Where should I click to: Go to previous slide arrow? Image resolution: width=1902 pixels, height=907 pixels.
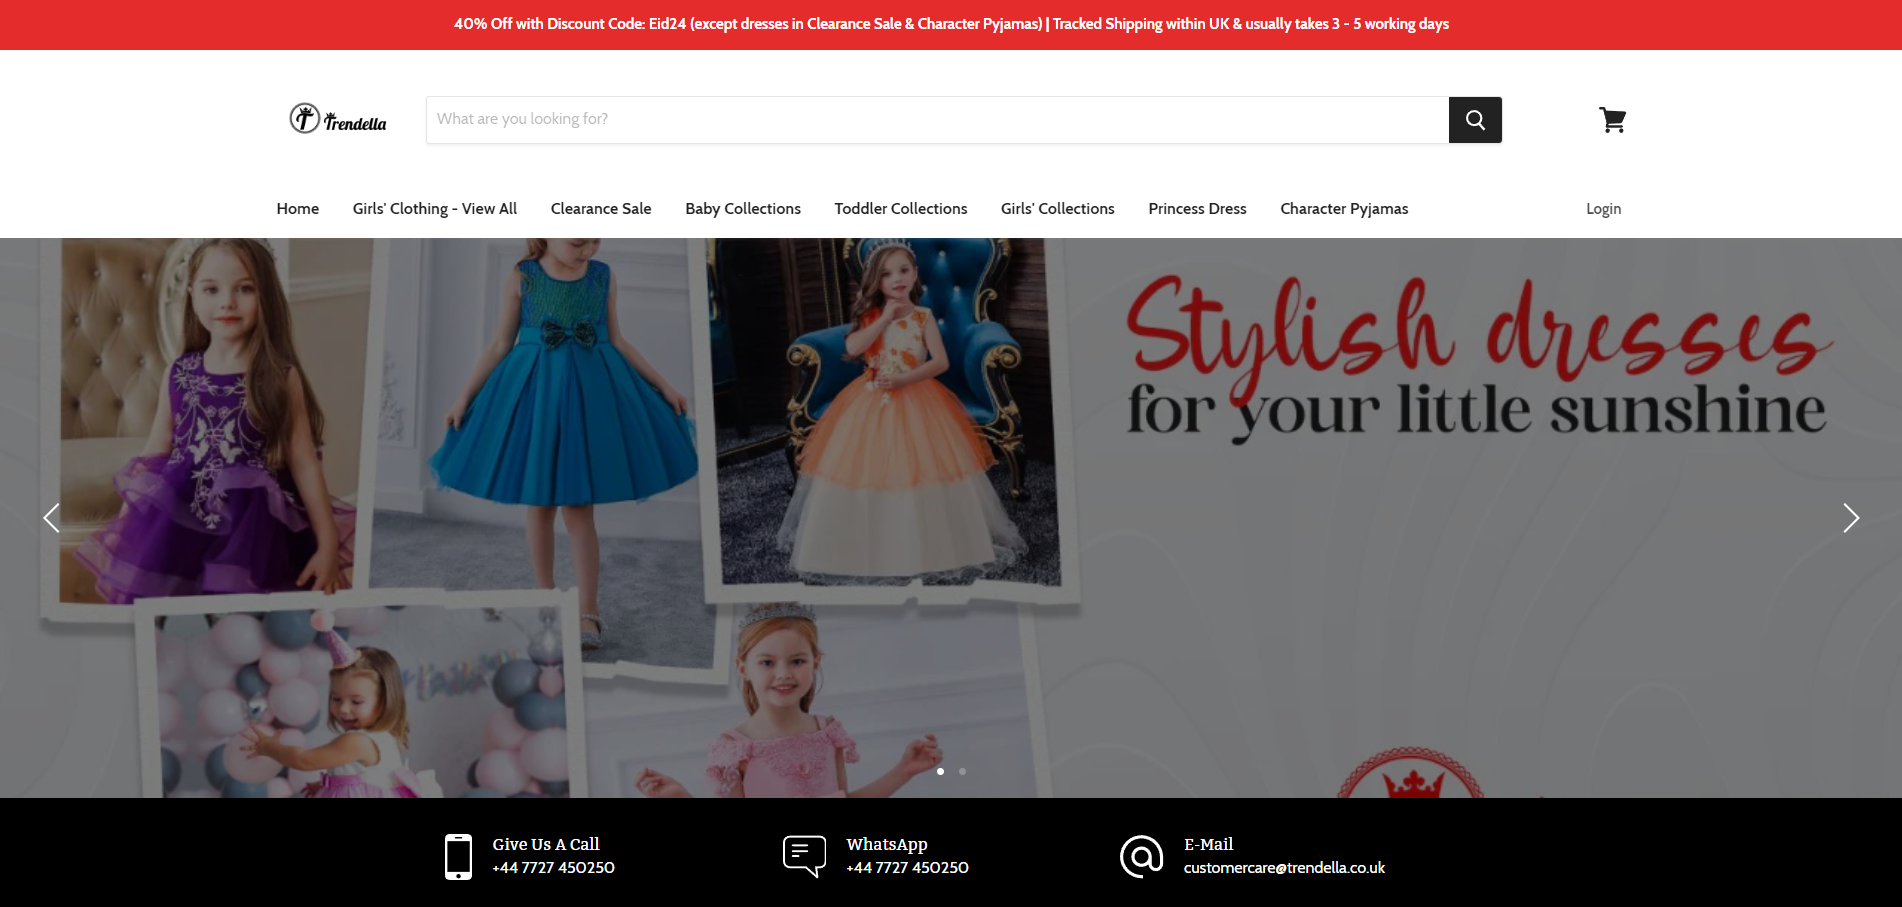click(52, 517)
